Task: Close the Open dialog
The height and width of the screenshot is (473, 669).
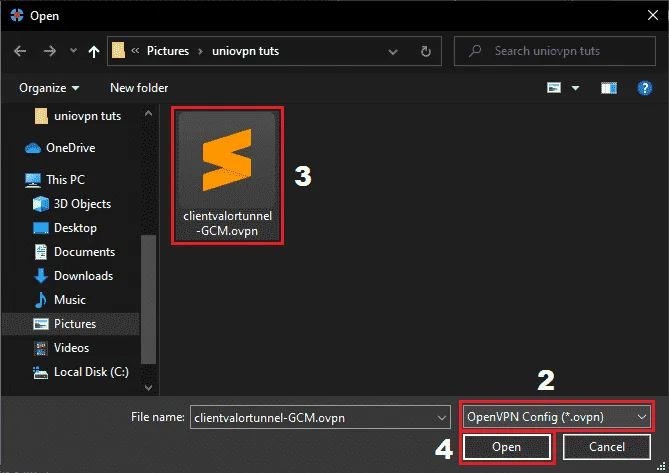Action: point(652,15)
